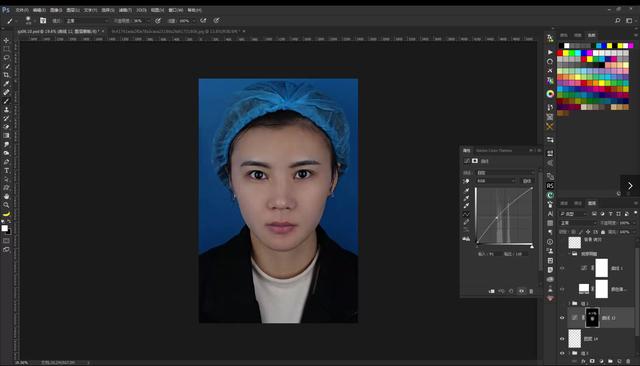
Task: Open the 3D menu
Action: coord(141,10)
